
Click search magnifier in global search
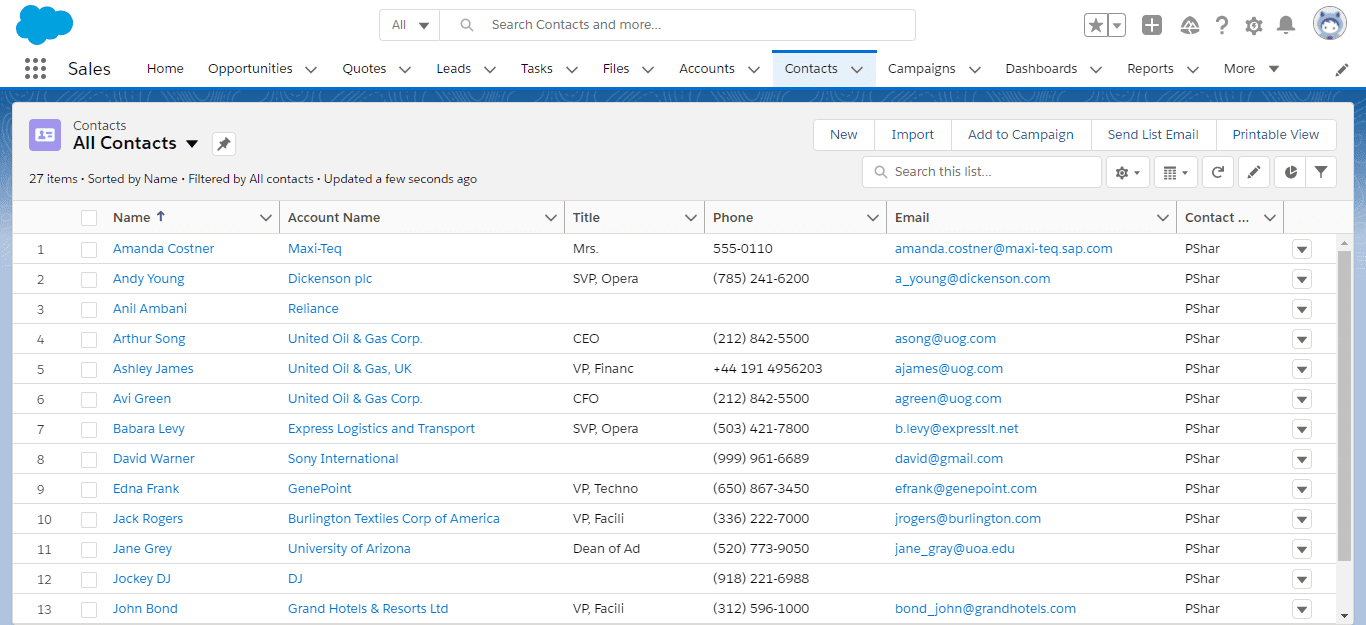[x=466, y=25]
